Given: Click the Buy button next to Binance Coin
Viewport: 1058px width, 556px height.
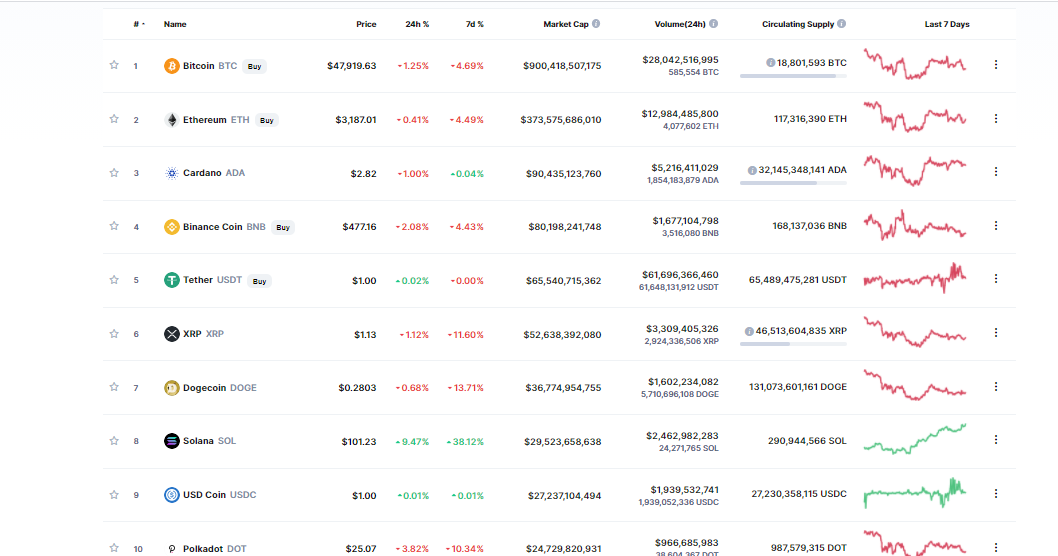Looking at the screenshot, I should [x=283, y=227].
